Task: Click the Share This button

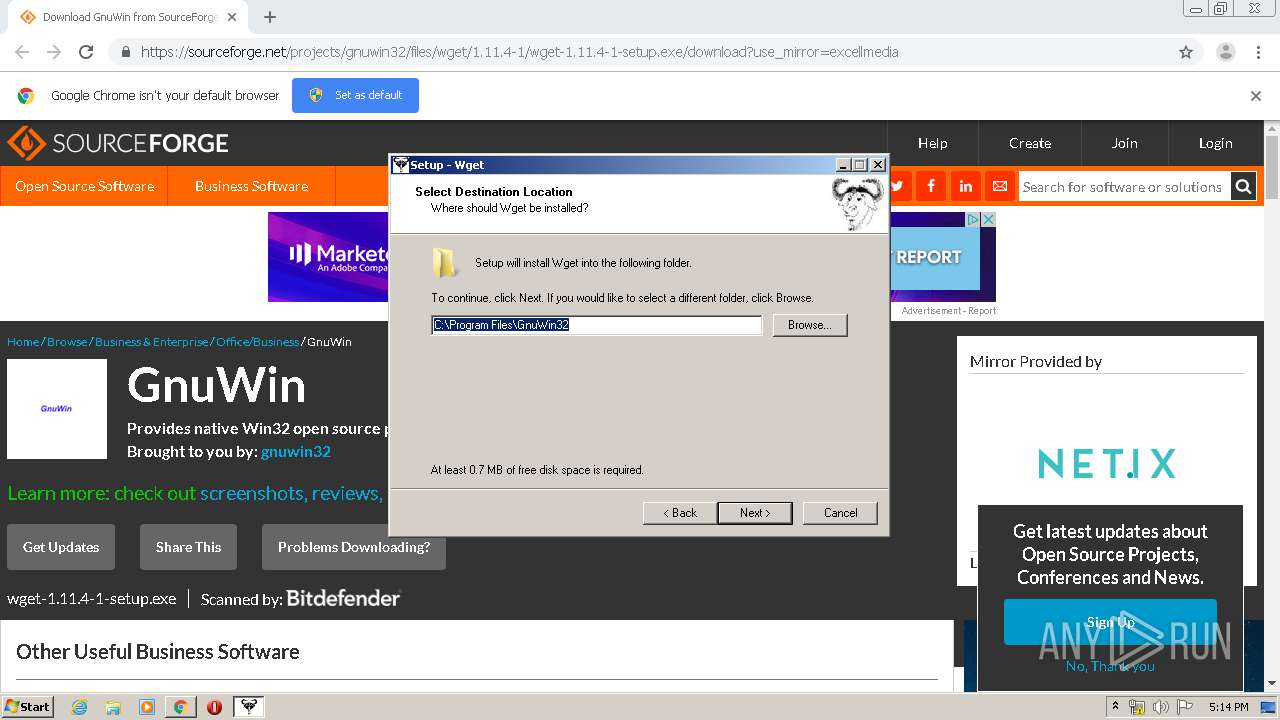Action: tap(188, 547)
